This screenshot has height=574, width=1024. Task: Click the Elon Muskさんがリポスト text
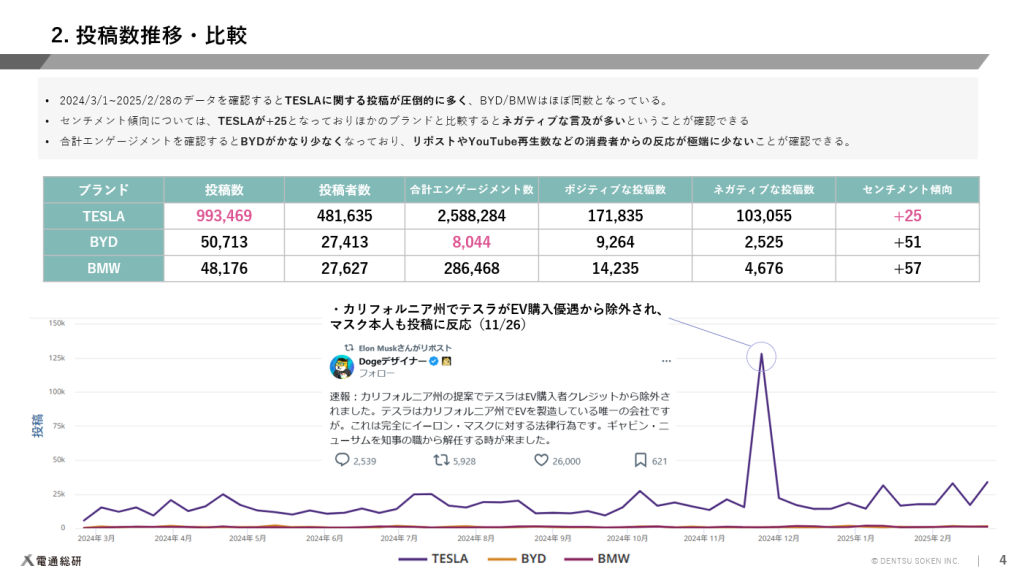[405, 348]
